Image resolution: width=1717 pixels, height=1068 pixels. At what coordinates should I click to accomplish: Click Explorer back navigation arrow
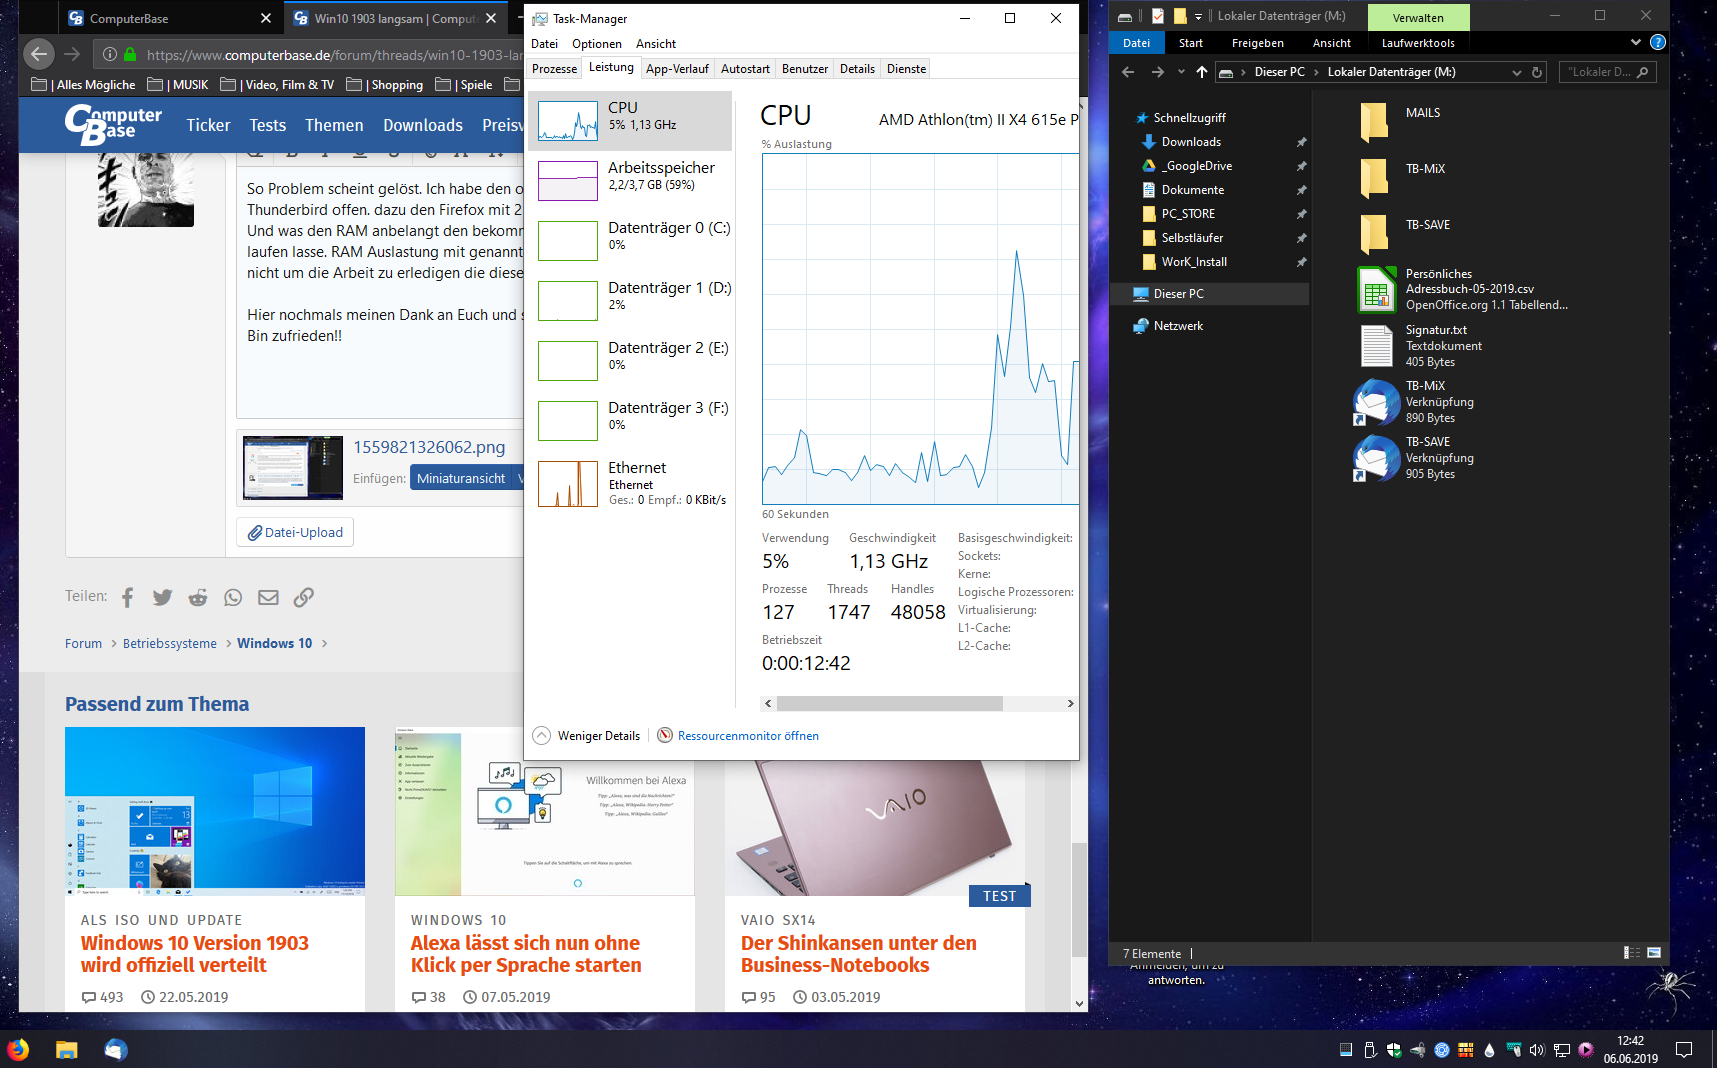[x=1128, y=72]
